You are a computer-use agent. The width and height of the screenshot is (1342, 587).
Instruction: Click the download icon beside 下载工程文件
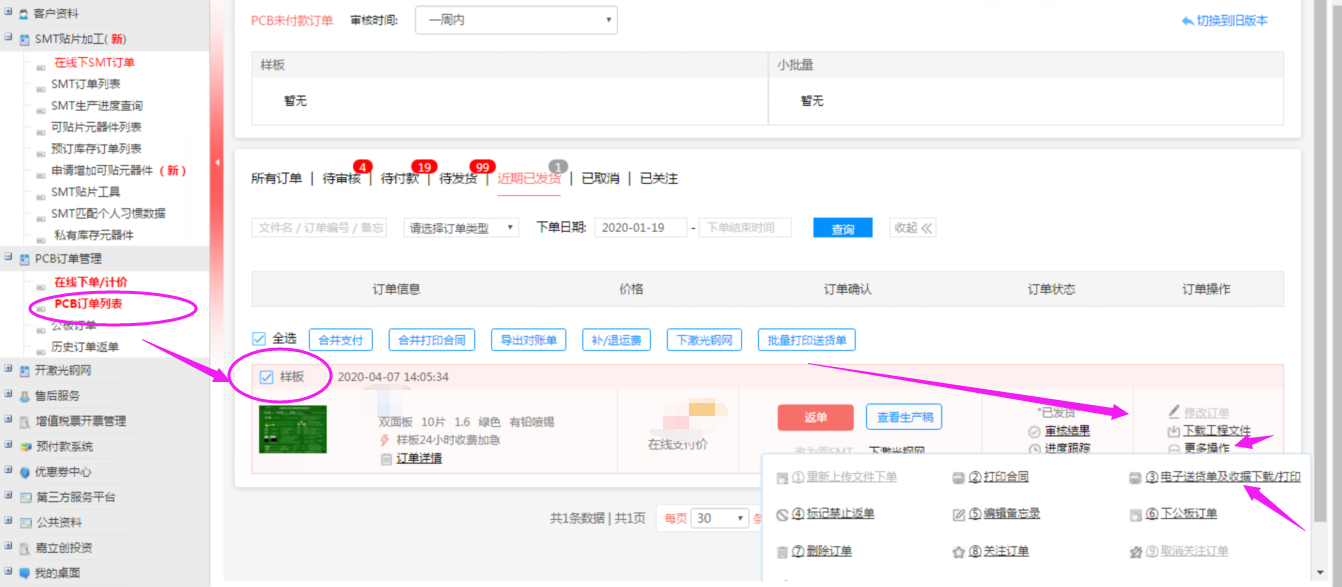click(1174, 431)
